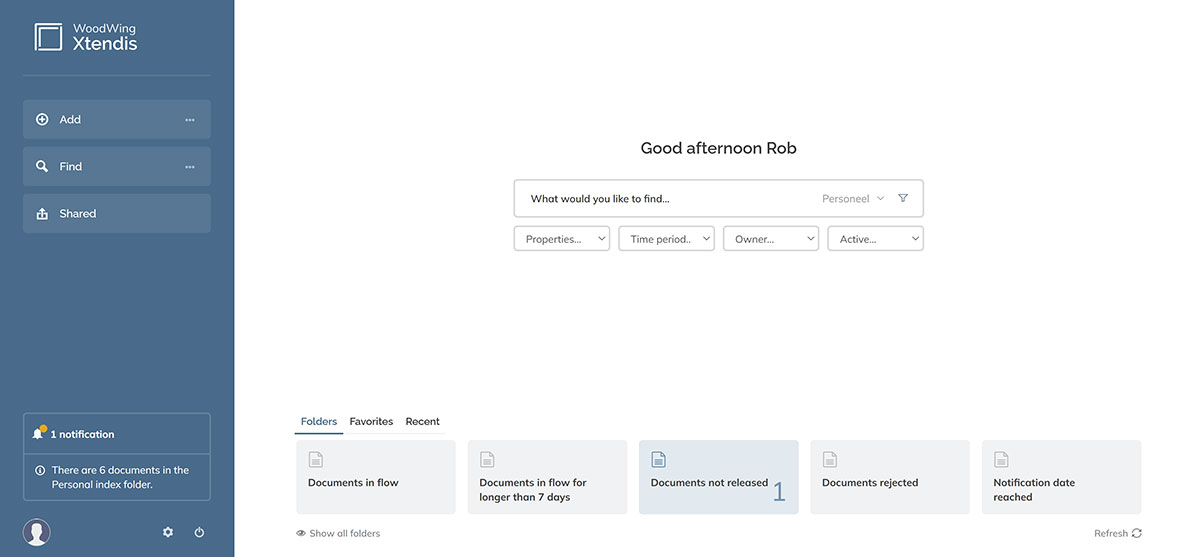Click the power logout icon
Screen dimensions: 1200x557
[199, 532]
